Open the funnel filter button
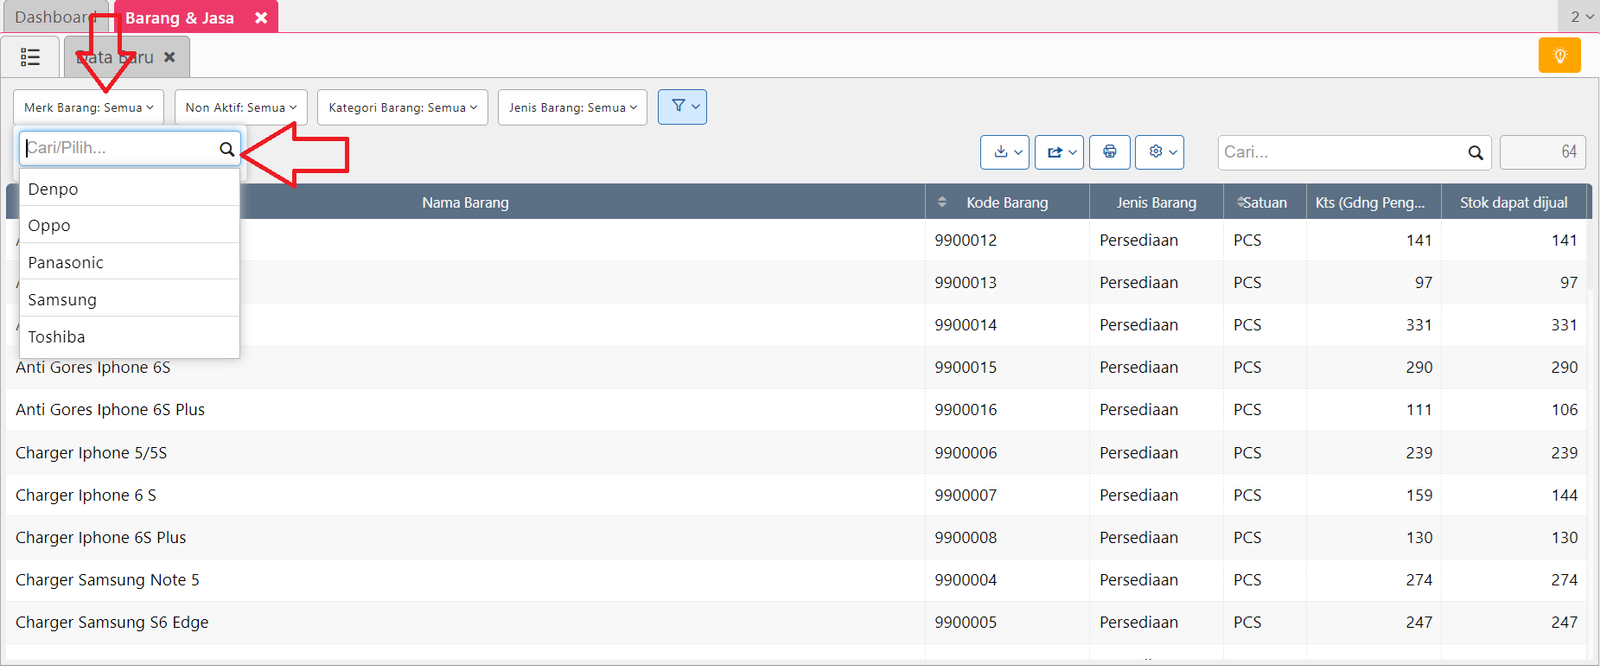Screen dimensions: 1600x666 [682, 107]
